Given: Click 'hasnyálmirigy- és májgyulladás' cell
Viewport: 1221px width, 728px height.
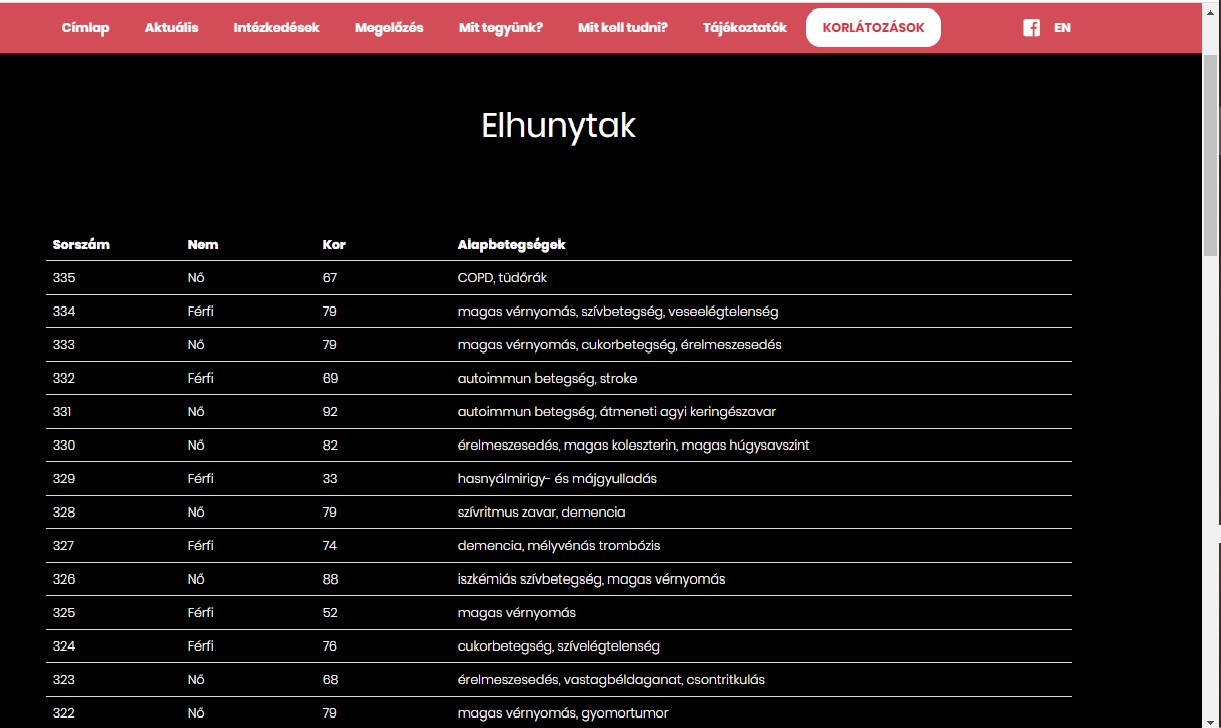Looking at the screenshot, I should tap(557, 479).
